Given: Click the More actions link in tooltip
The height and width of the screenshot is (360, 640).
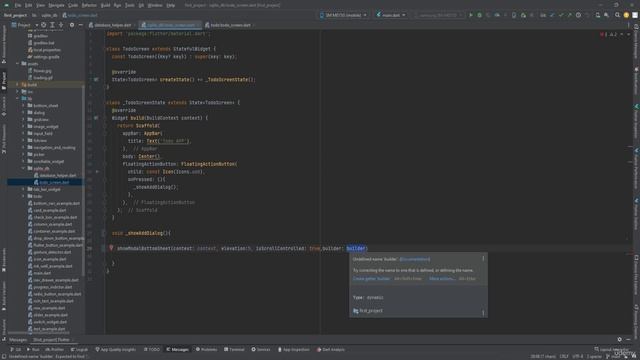Looking at the screenshot, I should point(441,278).
